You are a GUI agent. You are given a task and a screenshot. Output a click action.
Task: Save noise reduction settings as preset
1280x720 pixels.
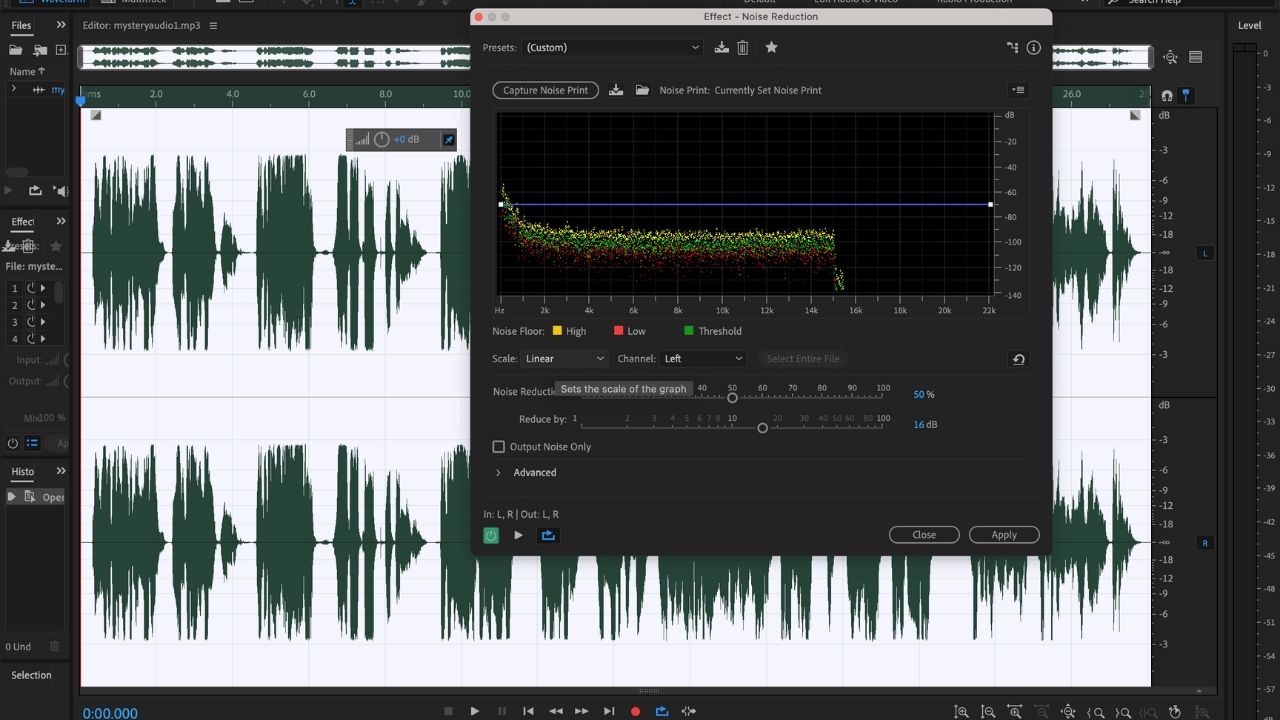point(722,47)
